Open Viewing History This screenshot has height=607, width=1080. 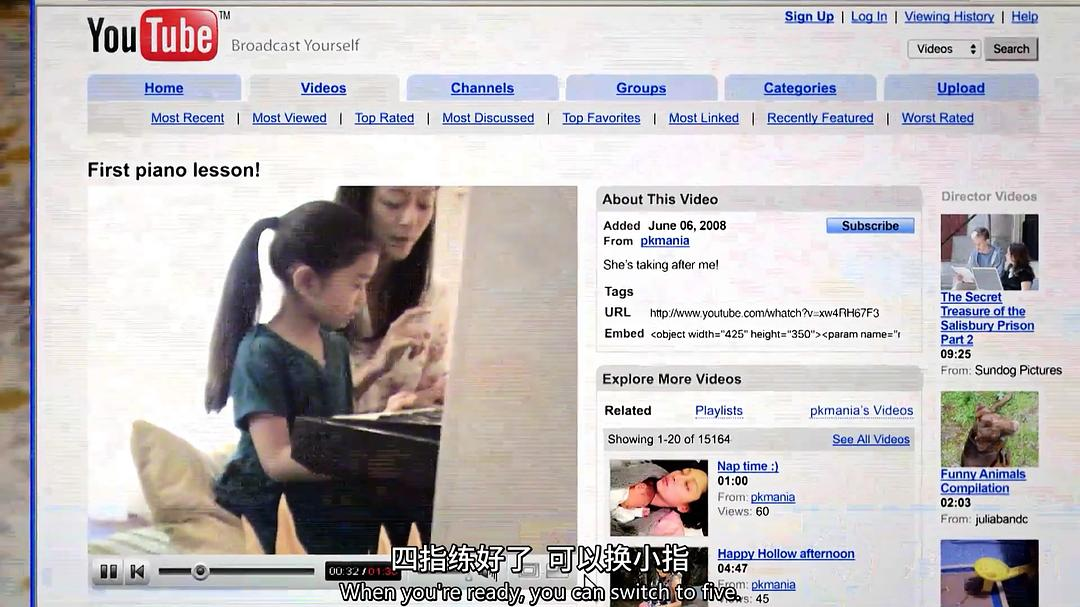tap(949, 17)
